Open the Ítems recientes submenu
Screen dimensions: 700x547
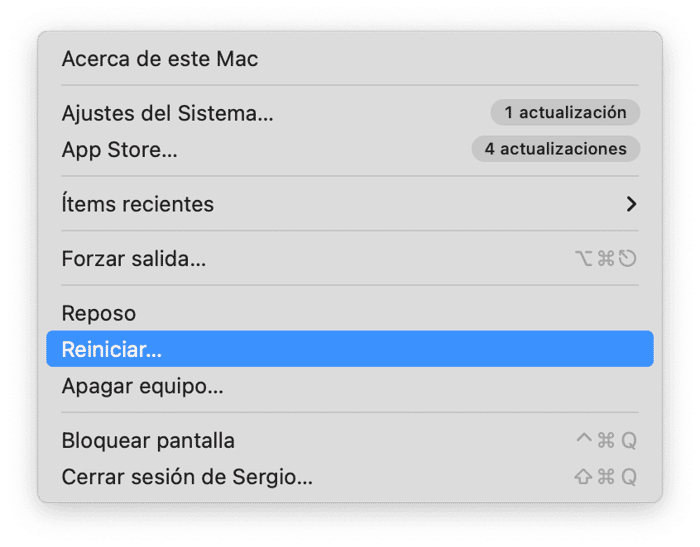coord(138,204)
